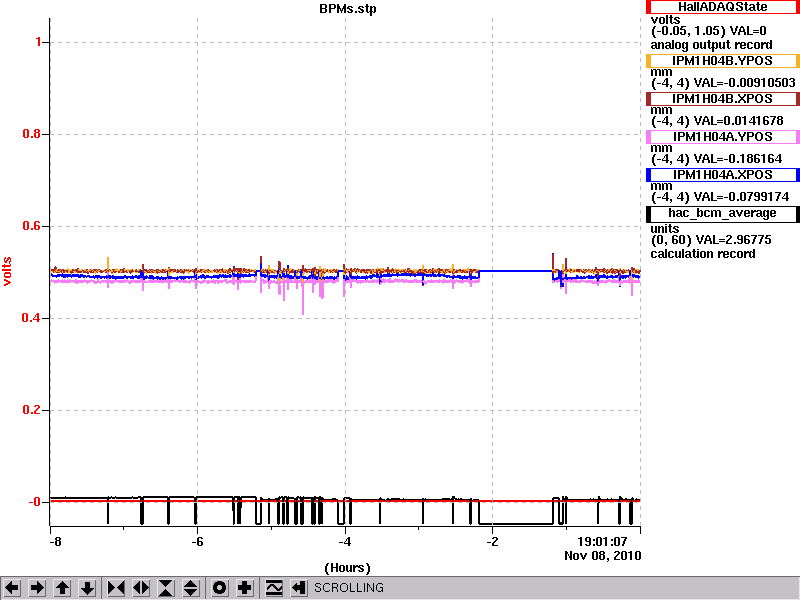Pan the graph up with up arrow
The height and width of the screenshot is (600, 800).
(62, 588)
